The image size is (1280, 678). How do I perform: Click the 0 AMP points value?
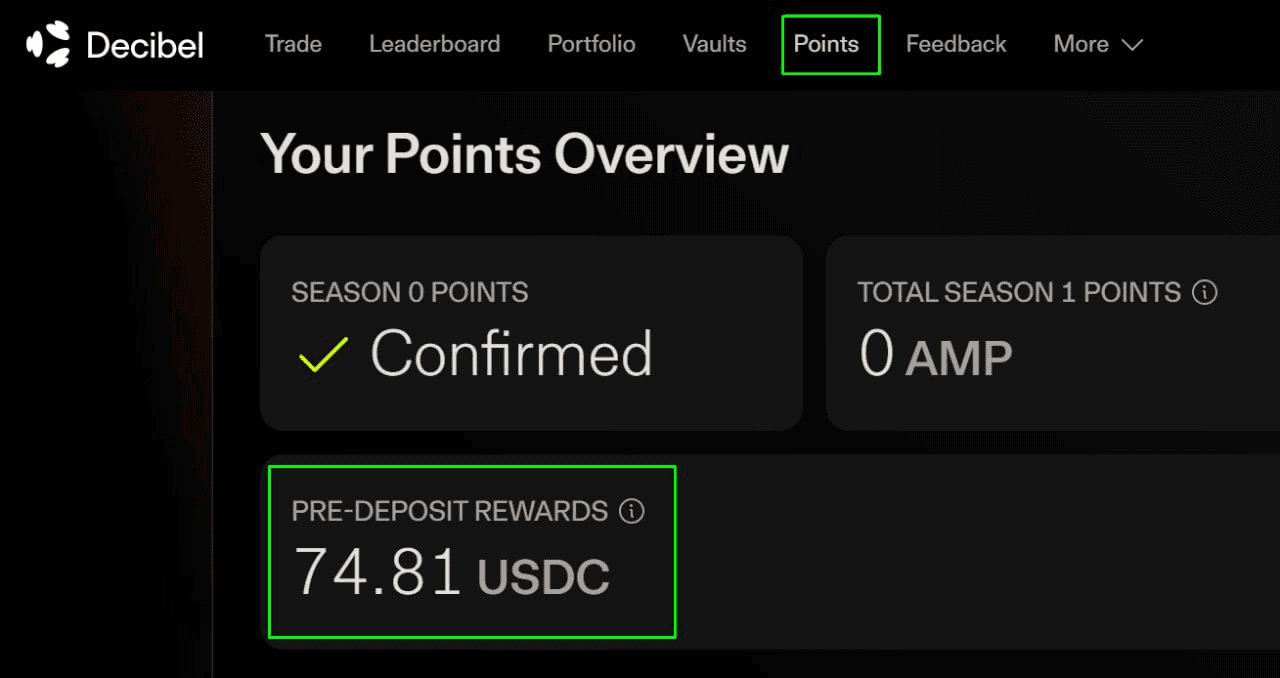(935, 355)
